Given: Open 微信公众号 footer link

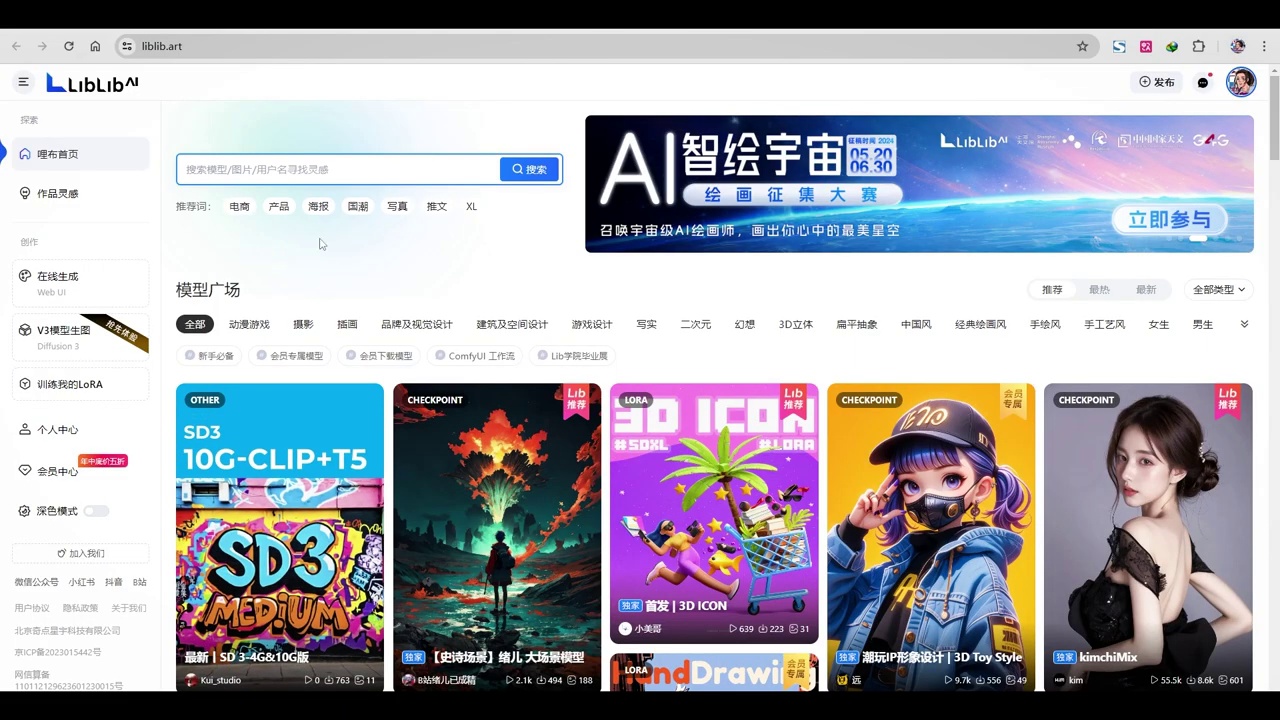Looking at the screenshot, I should [36, 582].
